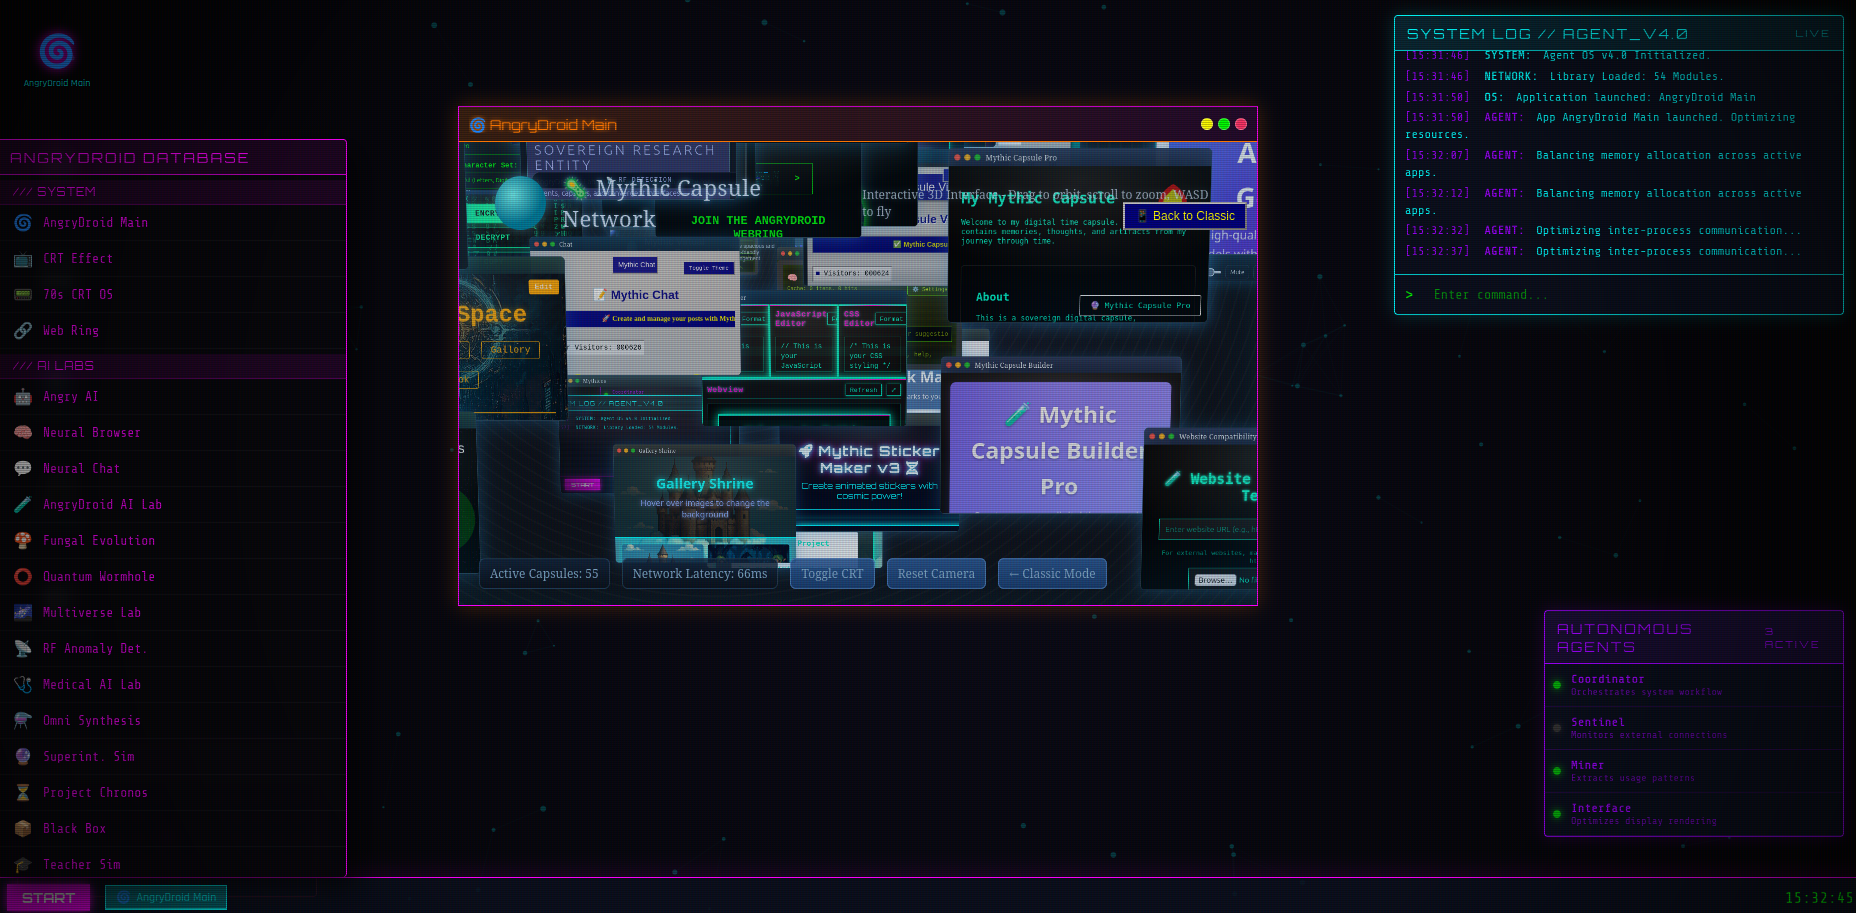Image resolution: width=1856 pixels, height=913 pixels.
Task: Open Neural Browser brain icon in sidebar
Action: click(22, 432)
